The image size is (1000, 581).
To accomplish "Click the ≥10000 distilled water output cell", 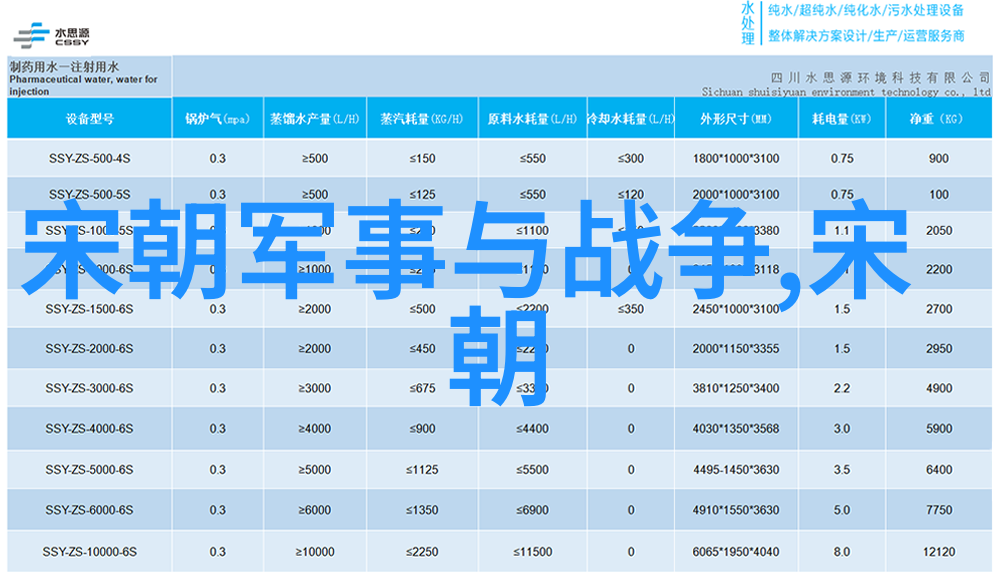I will 314,552.
